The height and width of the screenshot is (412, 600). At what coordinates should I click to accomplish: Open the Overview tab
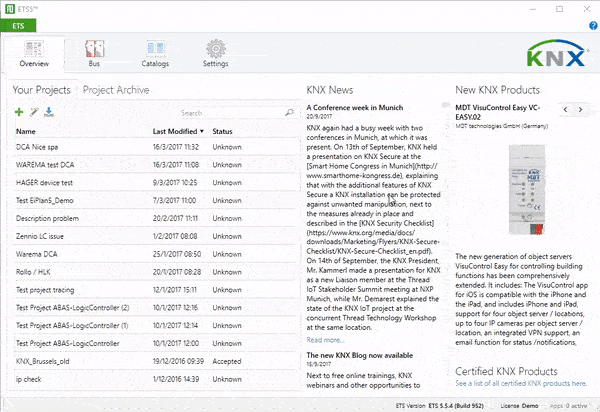[34, 54]
